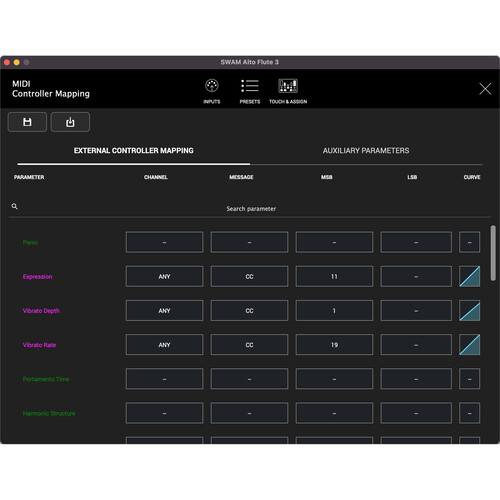Click the save mapping floppy icon
This screenshot has height=500, width=500.
click(27, 122)
